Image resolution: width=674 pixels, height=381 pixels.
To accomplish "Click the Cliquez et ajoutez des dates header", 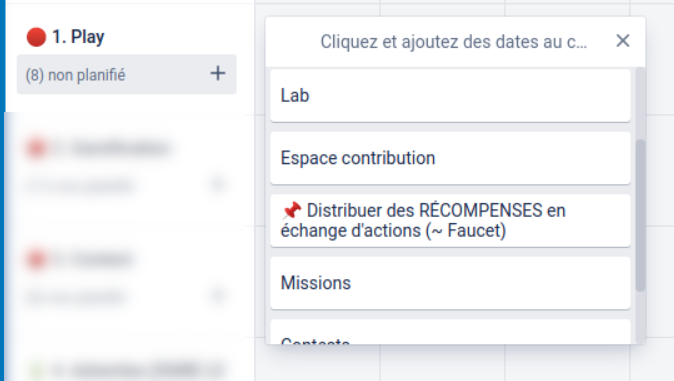I will coord(453,42).
